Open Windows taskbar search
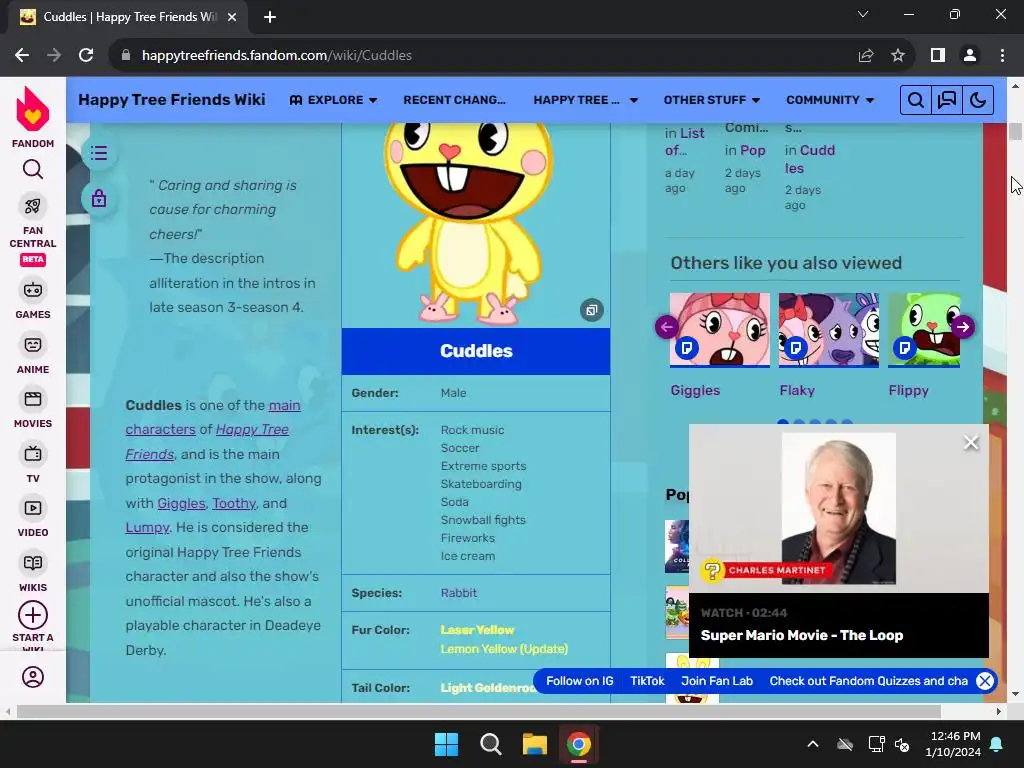Viewport: 1024px width, 768px height. coord(490,744)
